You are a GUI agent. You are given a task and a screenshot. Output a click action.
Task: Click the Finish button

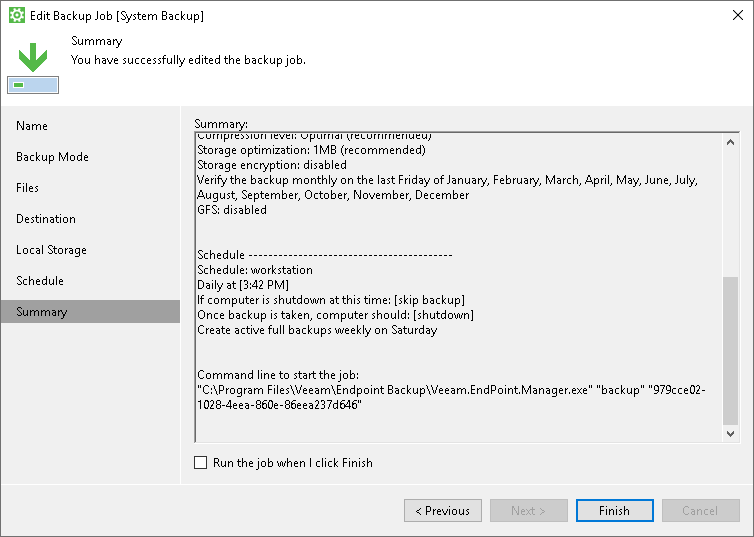[x=615, y=511]
